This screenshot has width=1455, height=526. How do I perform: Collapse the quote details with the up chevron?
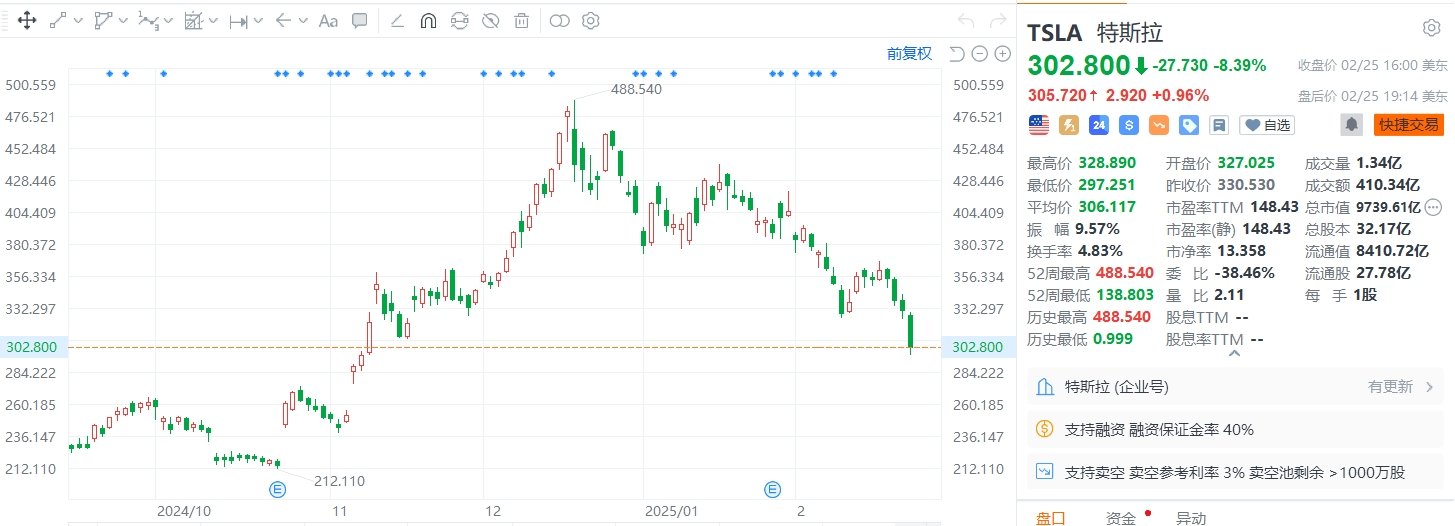tap(1234, 353)
